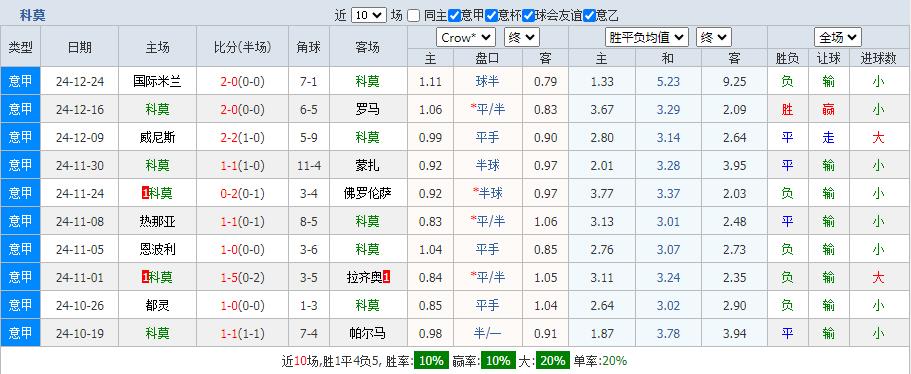Image resolution: width=911 pixels, height=374 pixels.
Task: Open the 拉齐奥 team link
Action: [x=364, y=277]
